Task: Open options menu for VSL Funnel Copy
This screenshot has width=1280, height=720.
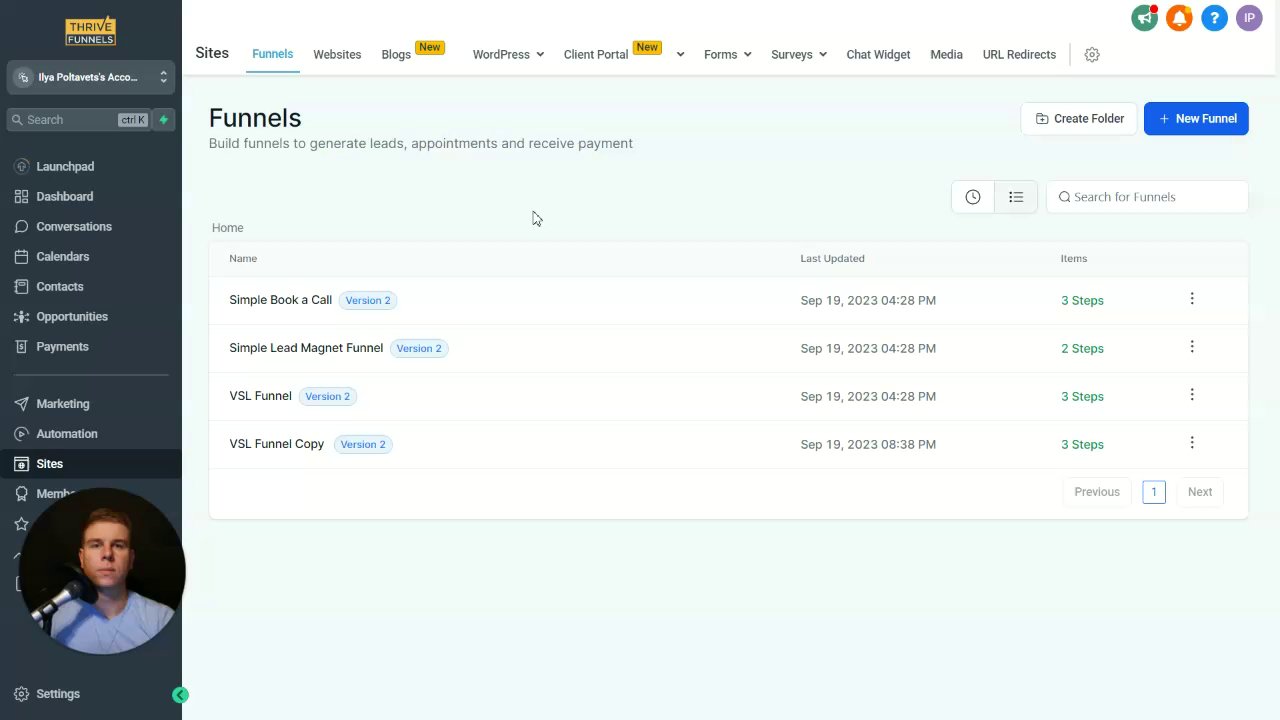Action: 1192,443
